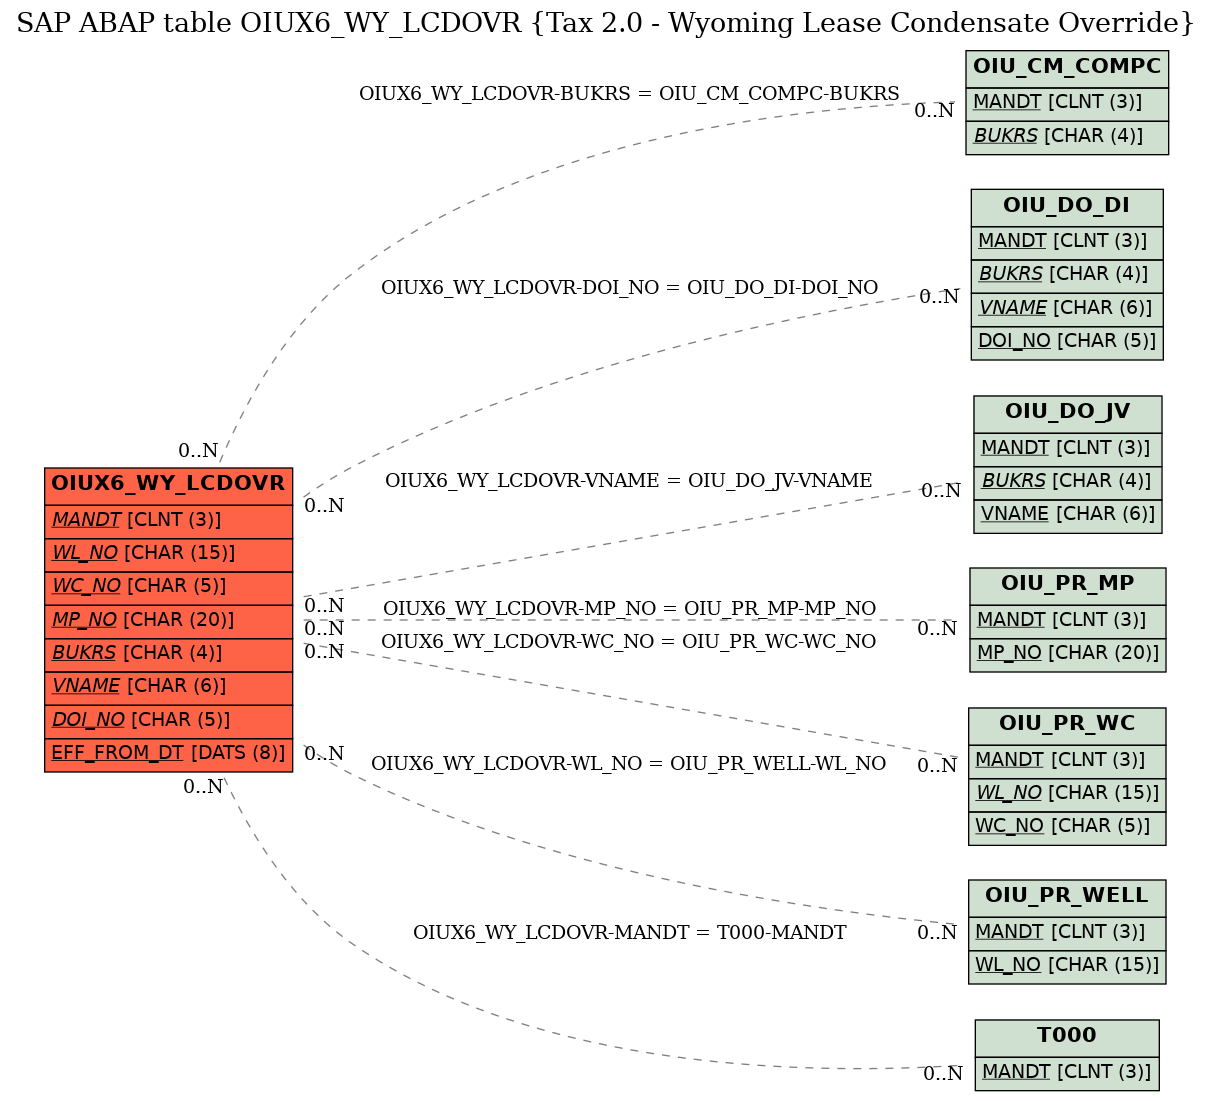Click the 0..N cardinality beside T000
Screen dimensions: 1213x1101
[x=942, y=1075]
